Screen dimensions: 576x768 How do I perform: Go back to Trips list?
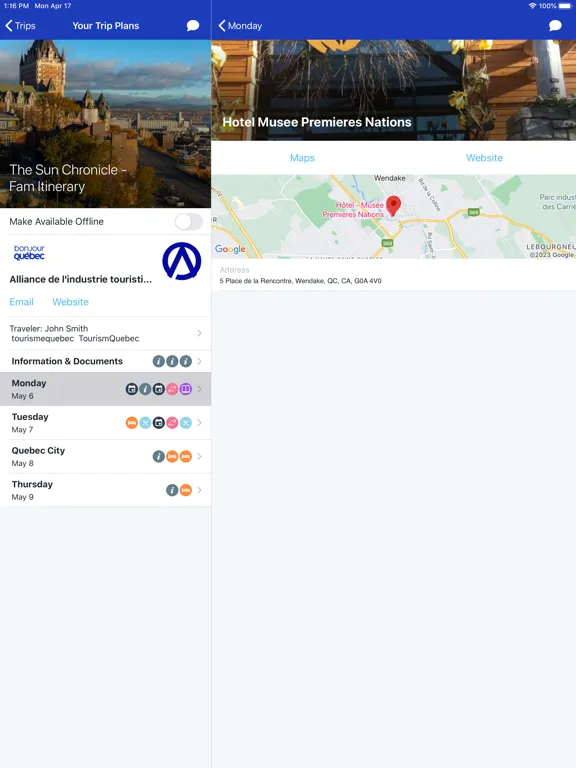tap(21, 25)
